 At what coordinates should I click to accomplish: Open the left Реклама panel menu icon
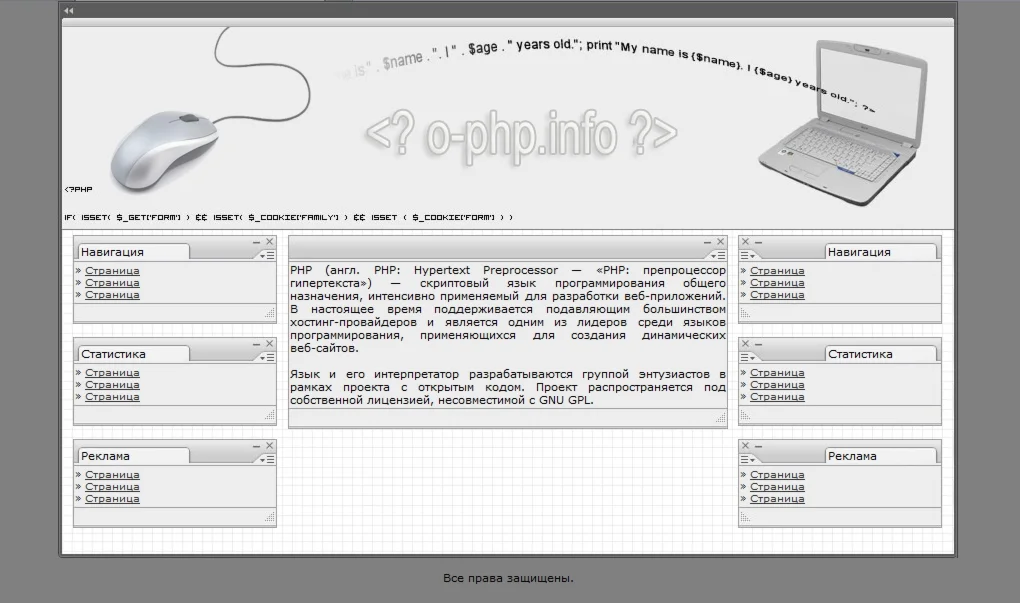coord(267,460)
